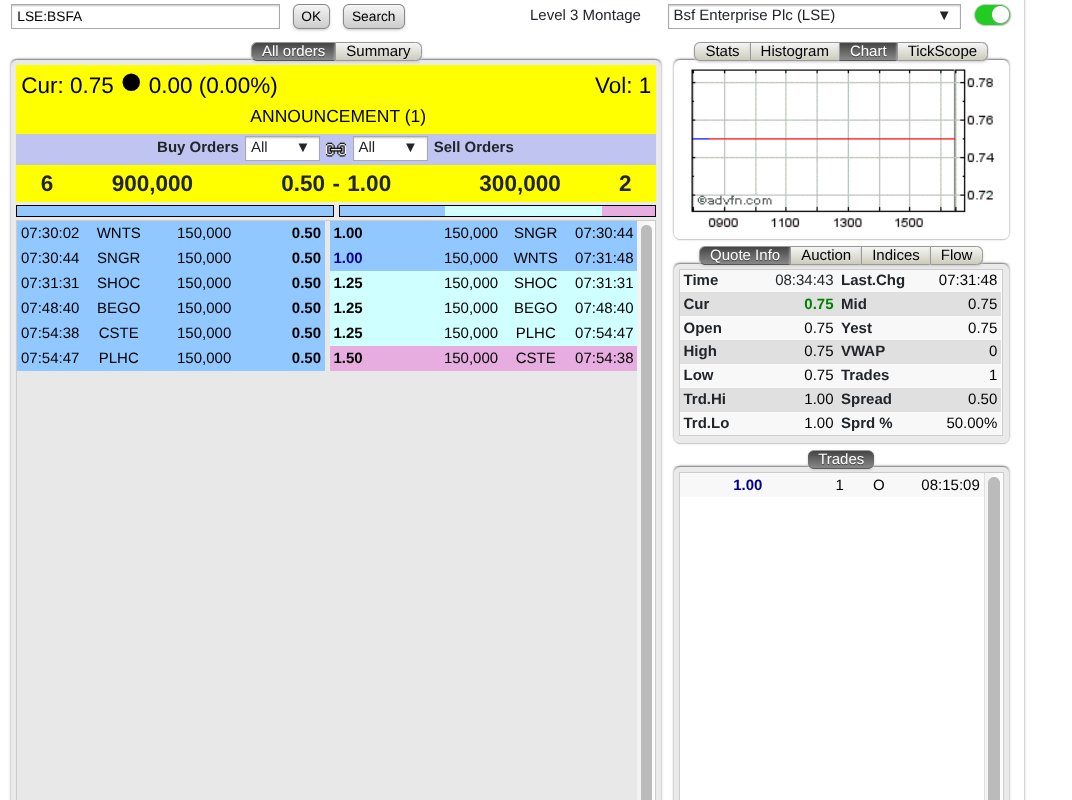Click the OK button

(x=311, y=16)
